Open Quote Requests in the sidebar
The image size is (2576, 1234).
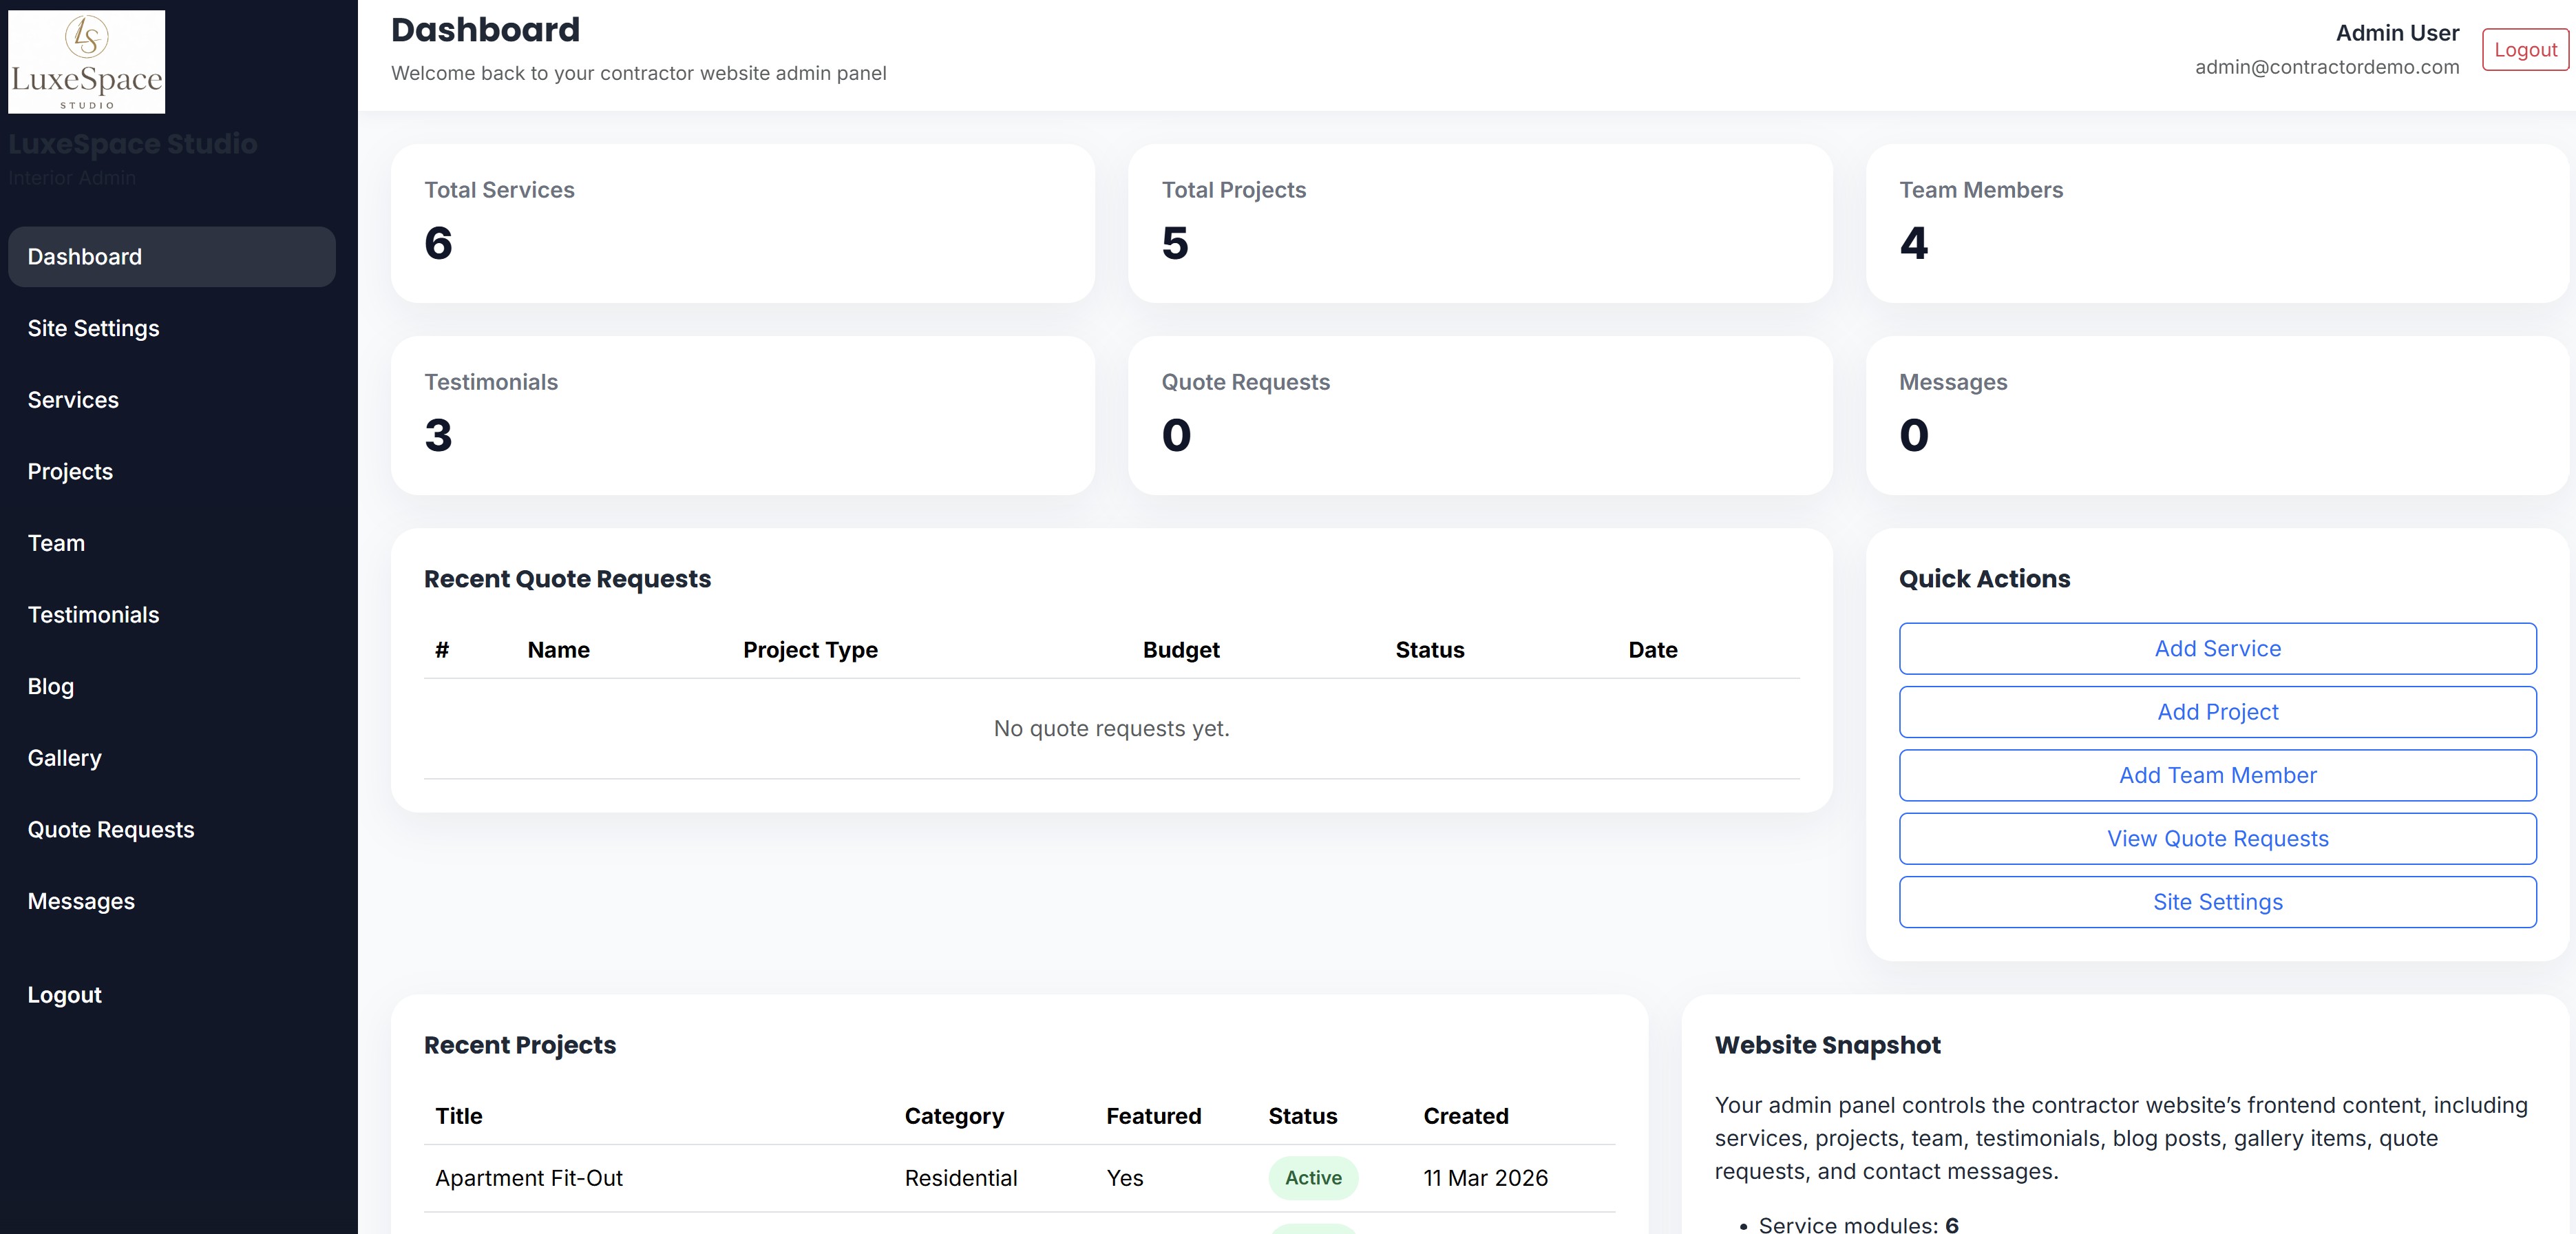172,830
